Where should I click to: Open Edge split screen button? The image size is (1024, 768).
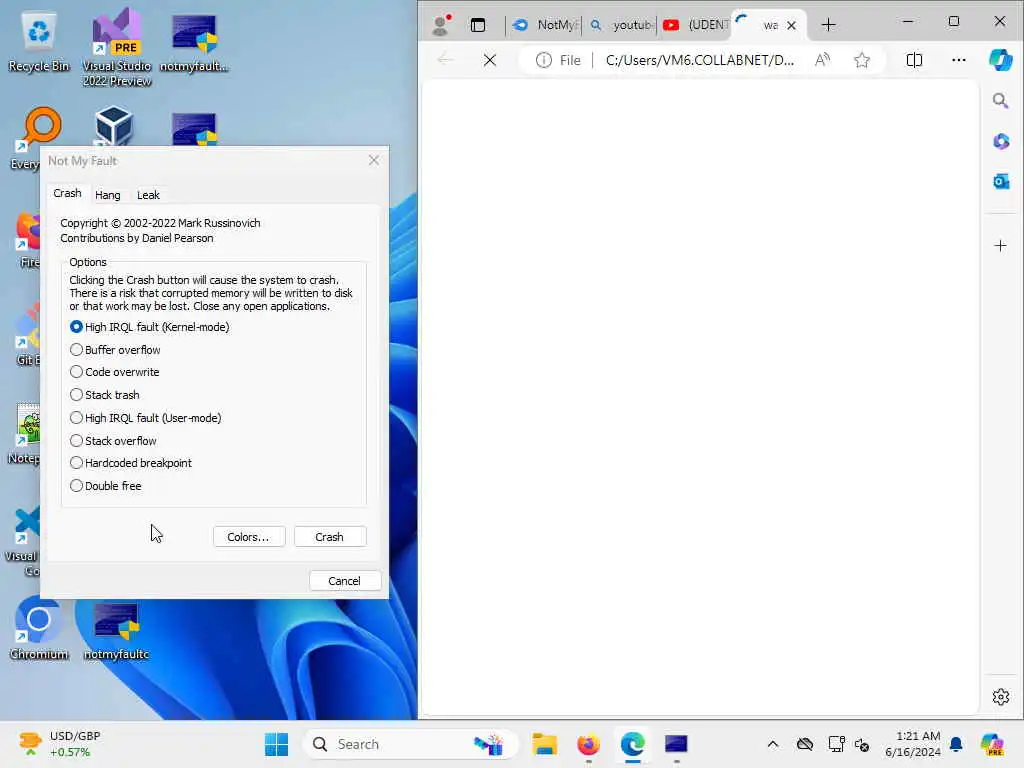(x=914, y=60)
